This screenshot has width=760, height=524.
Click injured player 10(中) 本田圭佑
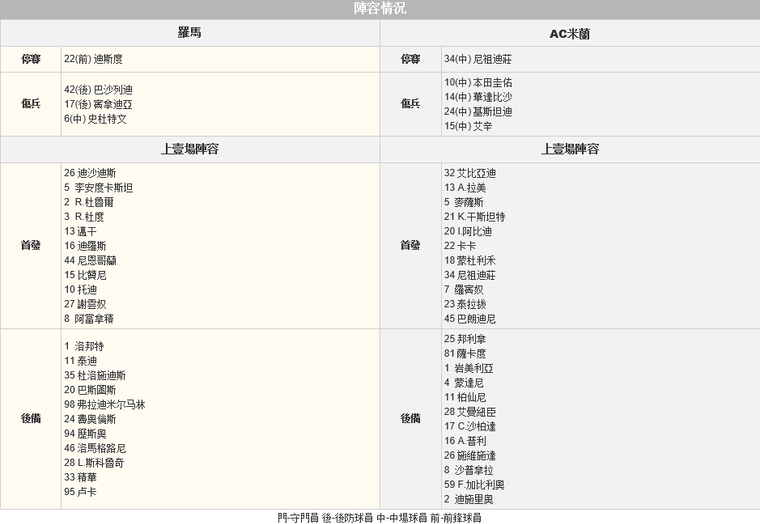click(x=478, y=82)
